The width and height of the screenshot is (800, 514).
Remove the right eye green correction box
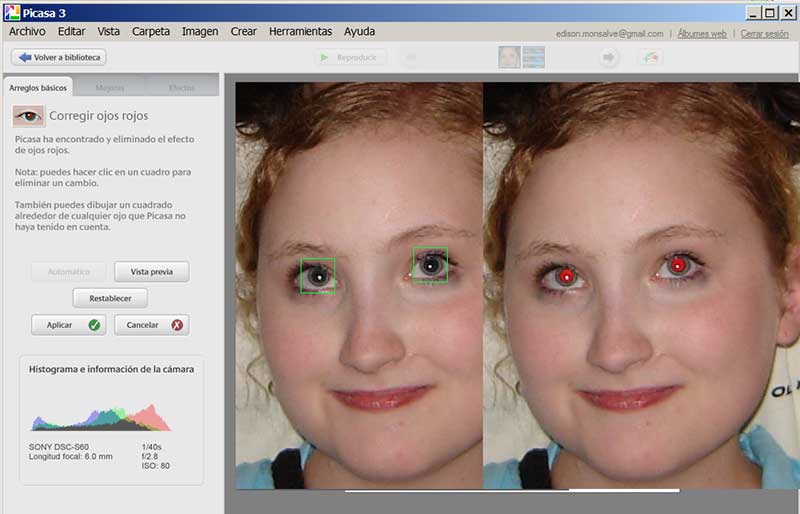point(430,265)
